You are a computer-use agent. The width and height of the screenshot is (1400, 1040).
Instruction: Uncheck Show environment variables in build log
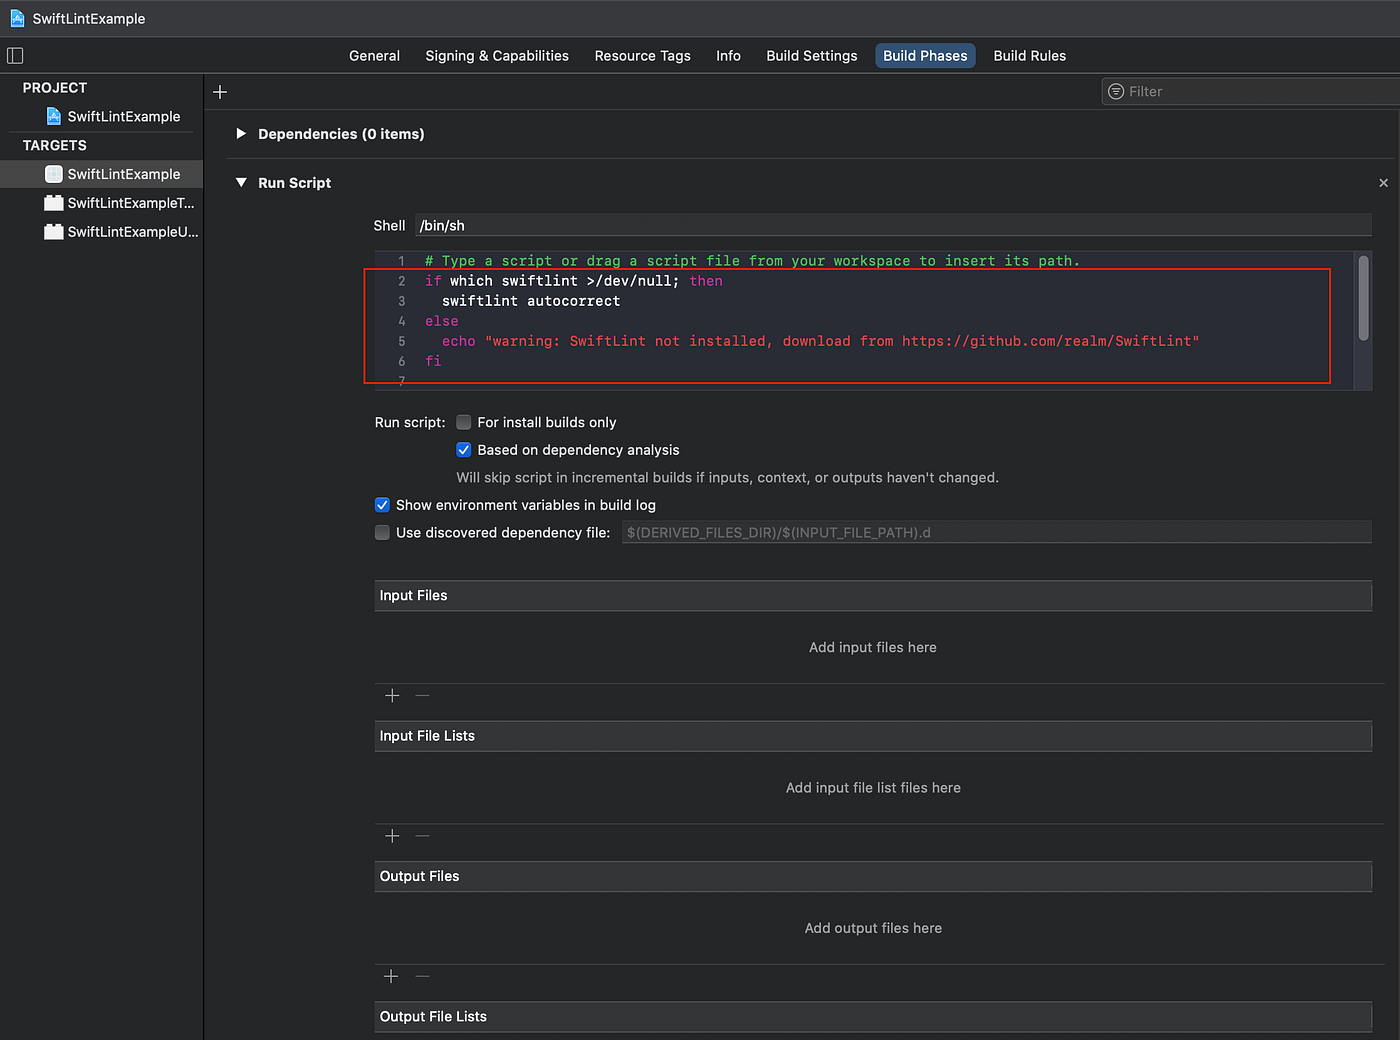click(382, 505)
